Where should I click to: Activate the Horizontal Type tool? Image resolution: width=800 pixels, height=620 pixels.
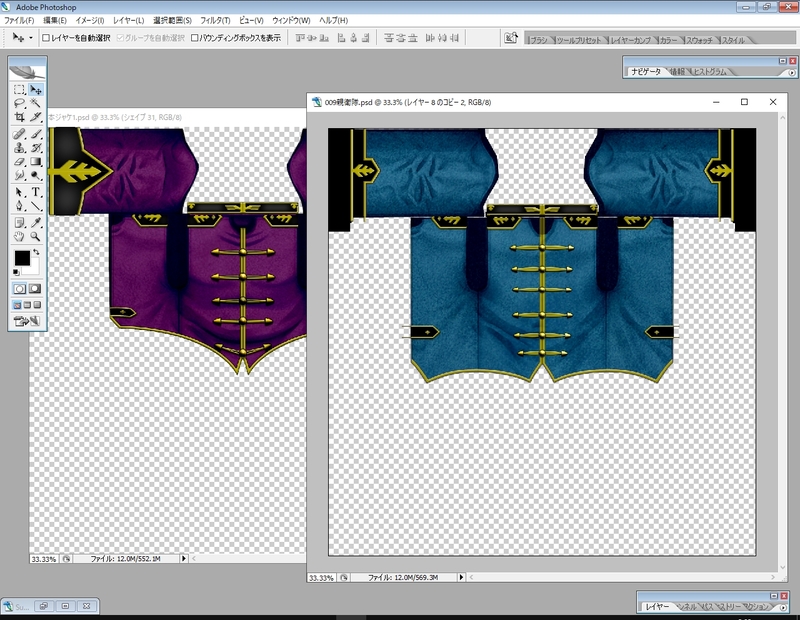36,191
